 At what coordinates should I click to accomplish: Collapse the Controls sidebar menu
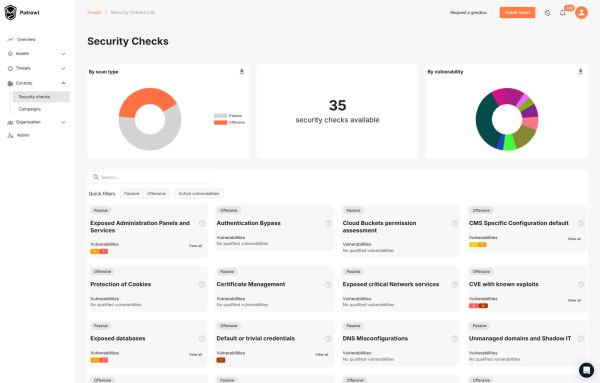click(37, 83)
